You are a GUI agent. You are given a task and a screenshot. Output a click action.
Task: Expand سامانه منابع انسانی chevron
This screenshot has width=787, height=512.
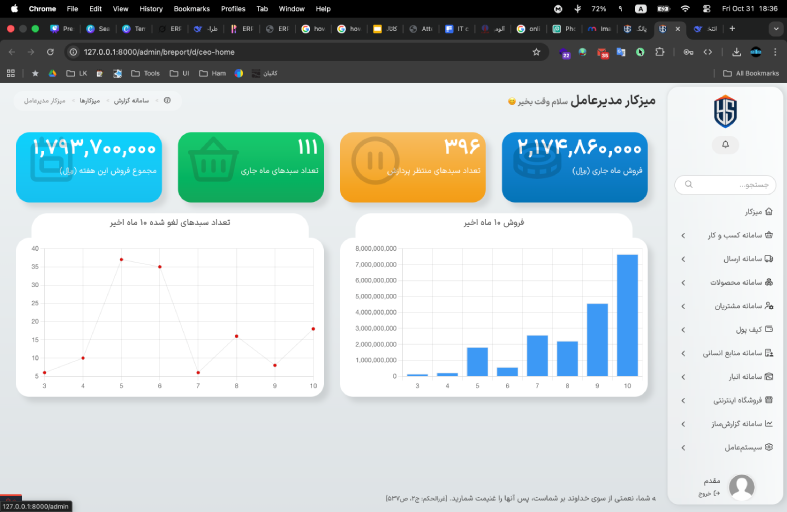(x=683, y=353)
